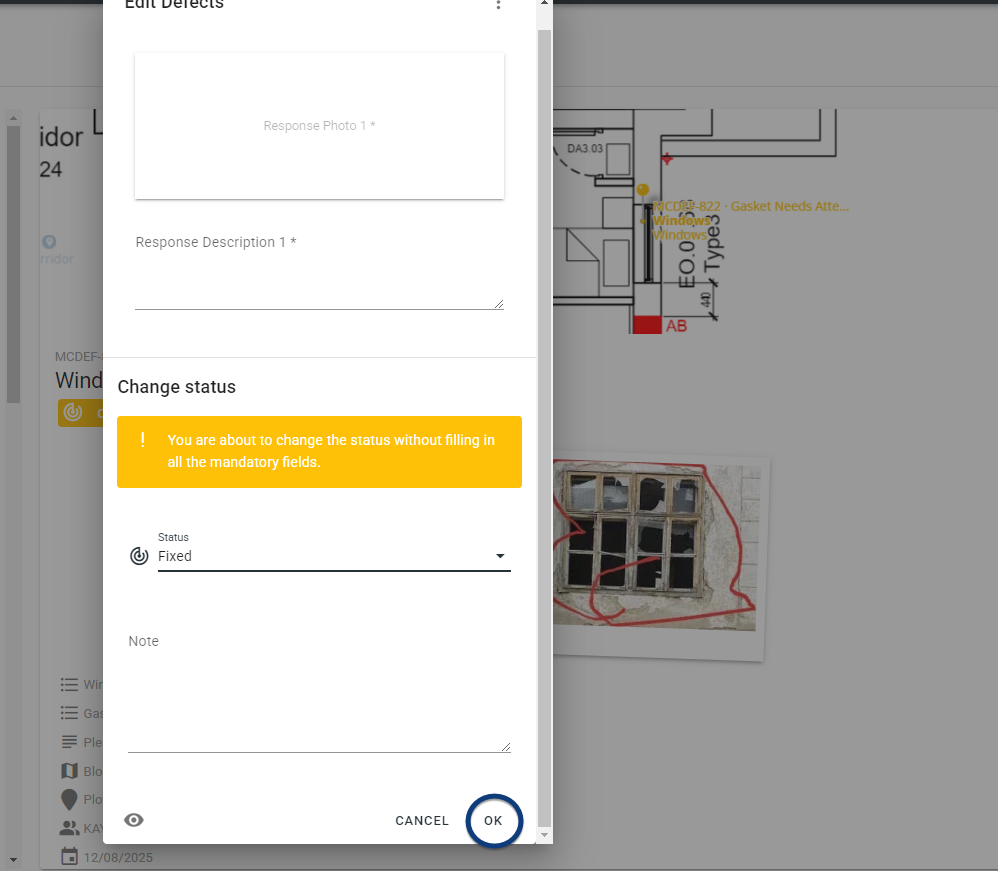Image resolution: width=998 pixels, height=871 pixels.
Task: Click the Response Photo 1 upload area
Action: [320, 126]
